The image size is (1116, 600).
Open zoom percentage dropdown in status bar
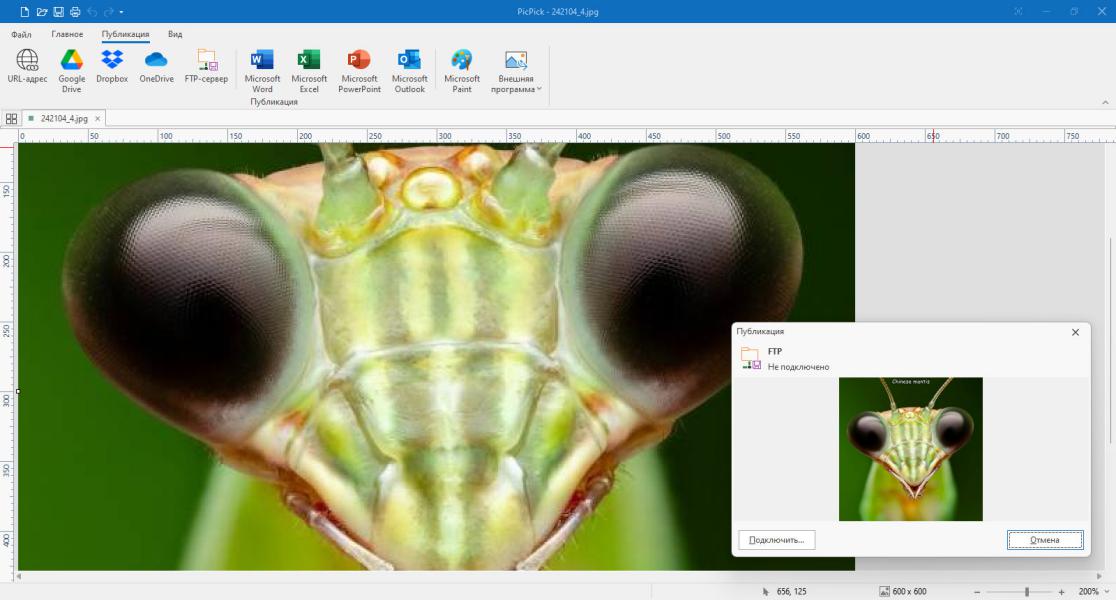tap(1105, 591)
